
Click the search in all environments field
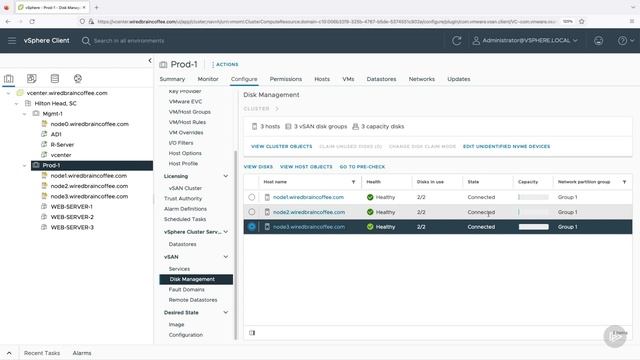129,41
